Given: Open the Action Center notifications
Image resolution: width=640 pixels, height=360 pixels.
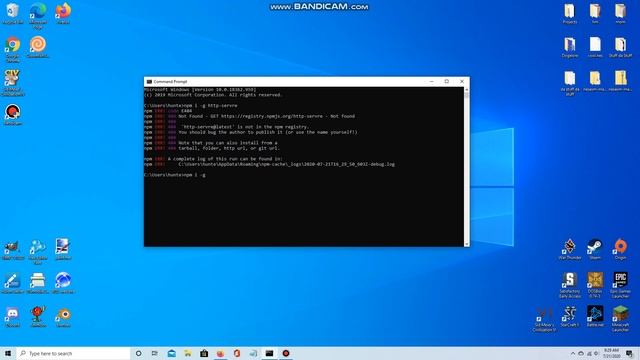Looking at the screenshot, I should coord(629,353).
